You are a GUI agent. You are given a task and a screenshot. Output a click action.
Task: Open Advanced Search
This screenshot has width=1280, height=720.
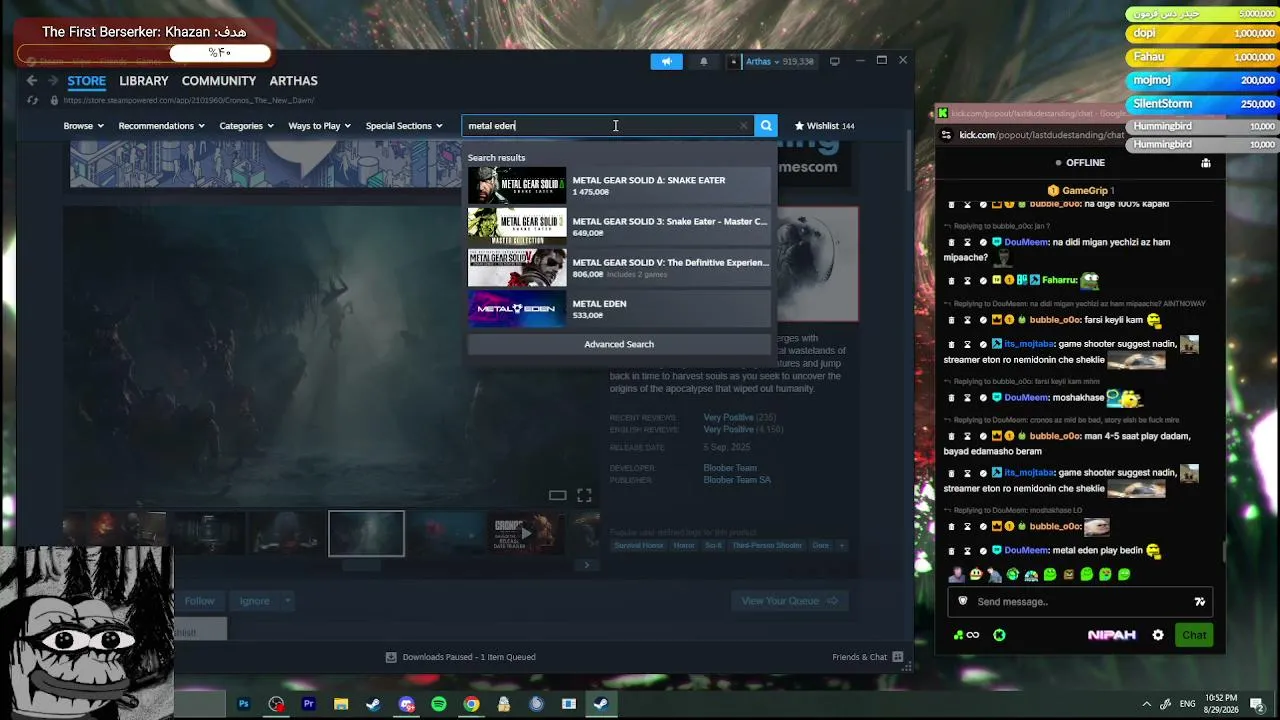pos(619,344)
